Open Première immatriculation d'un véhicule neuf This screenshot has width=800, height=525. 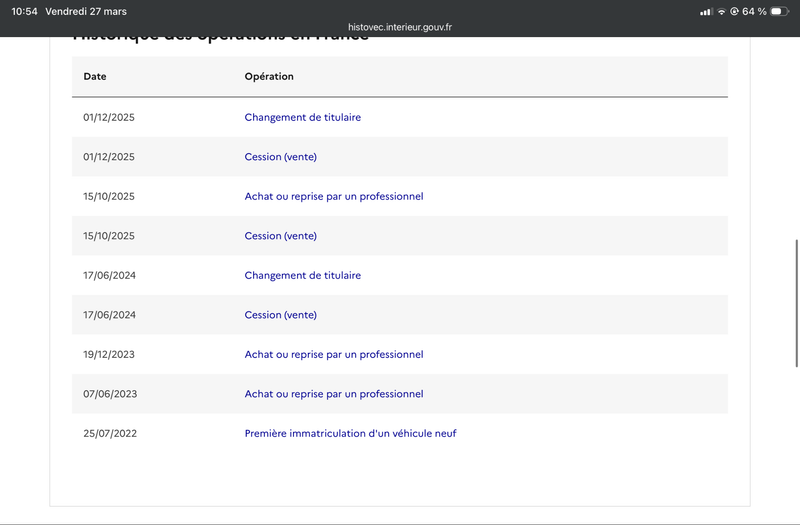(x=351, y=433)
